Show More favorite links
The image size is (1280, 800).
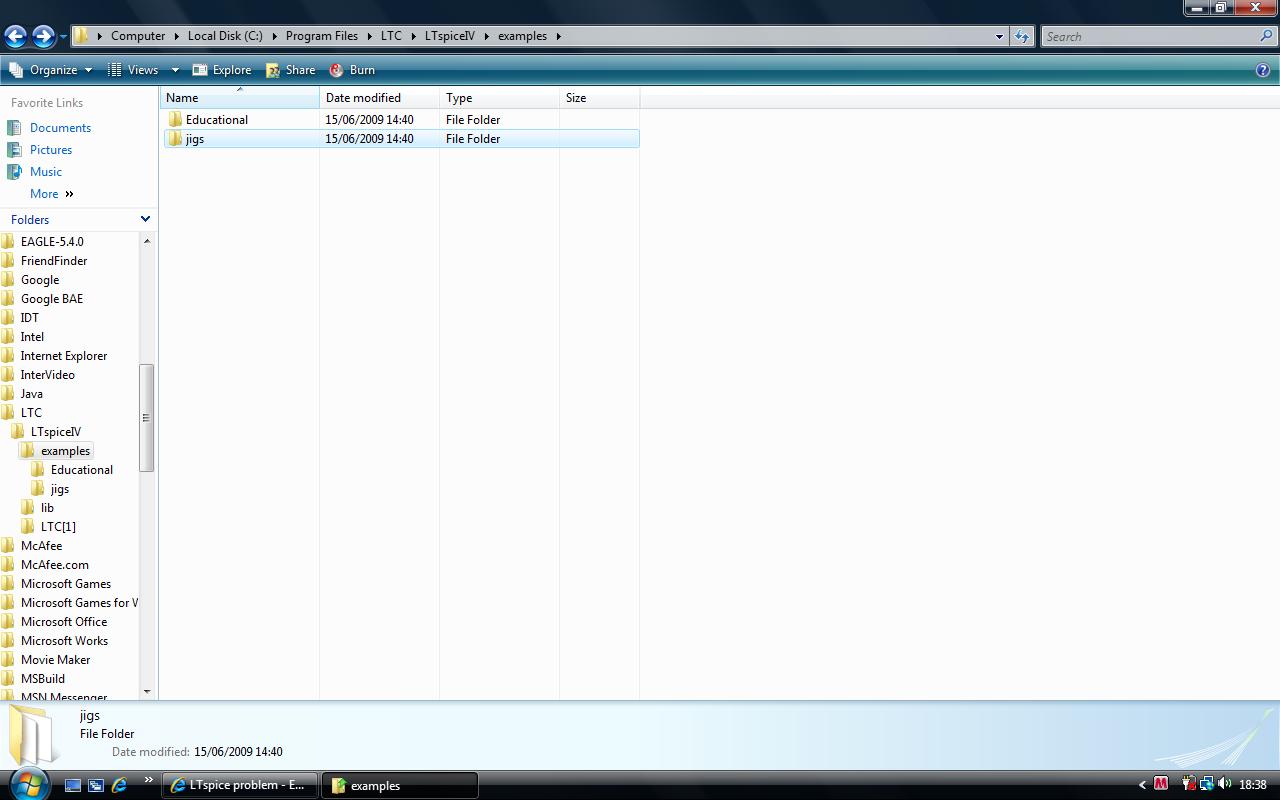tap(51, 194)
